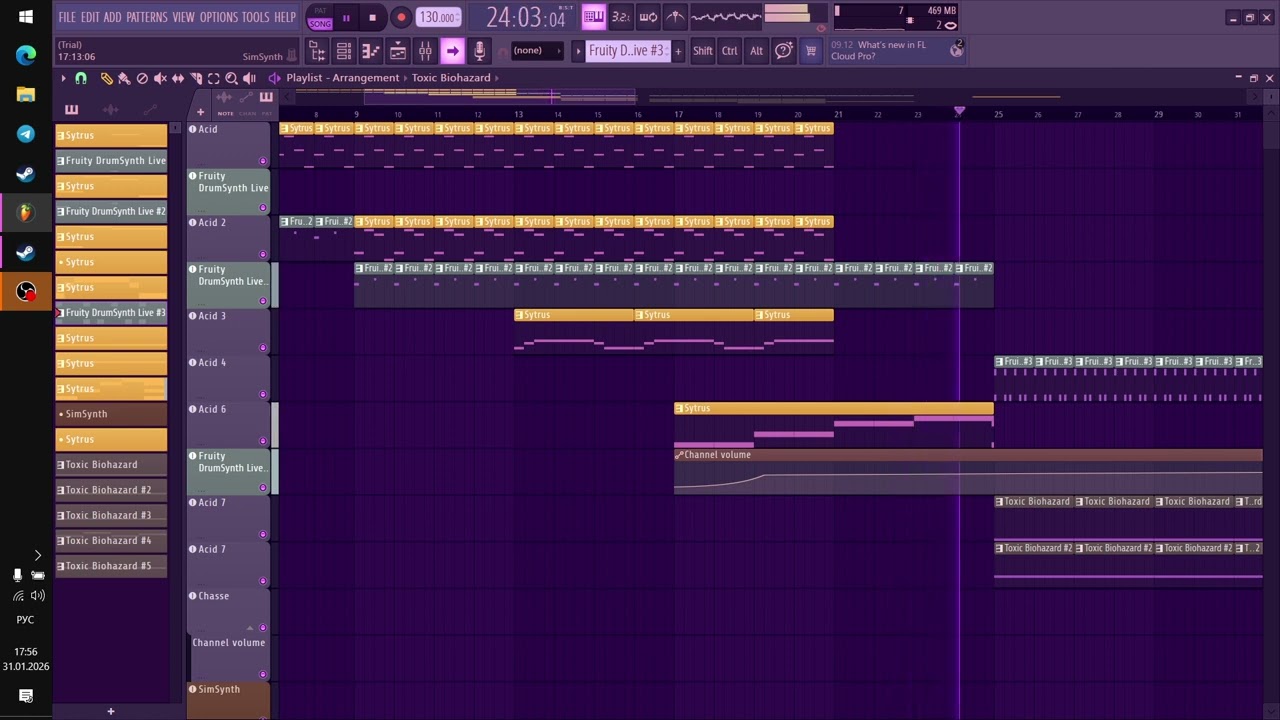The height and width of the screenshot is (720, 1280).
Task: Stop playback with the stop button
Action: [372, 17]
